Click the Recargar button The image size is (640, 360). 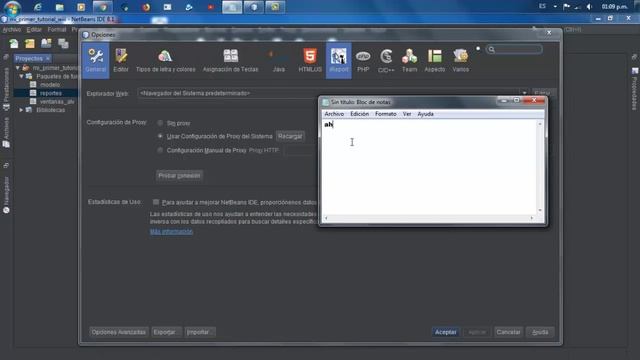point(290,136)
